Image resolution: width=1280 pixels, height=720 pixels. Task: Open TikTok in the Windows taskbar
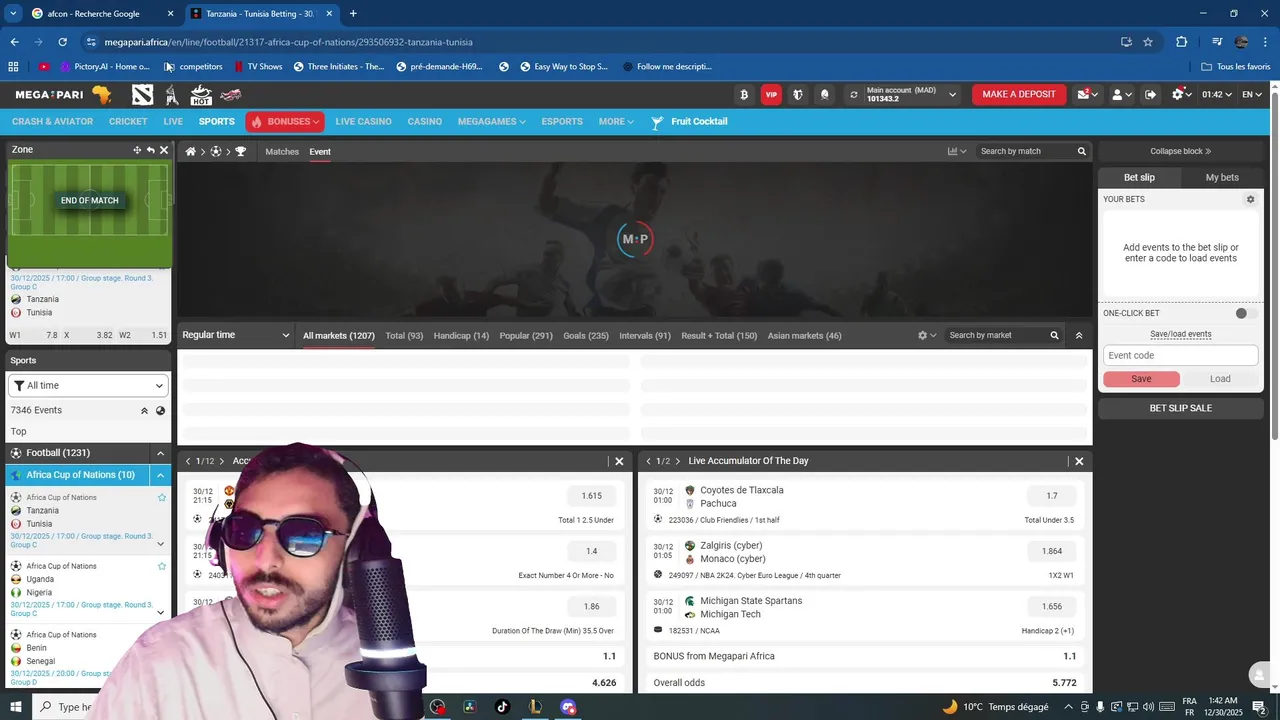[x=502, y=707]
